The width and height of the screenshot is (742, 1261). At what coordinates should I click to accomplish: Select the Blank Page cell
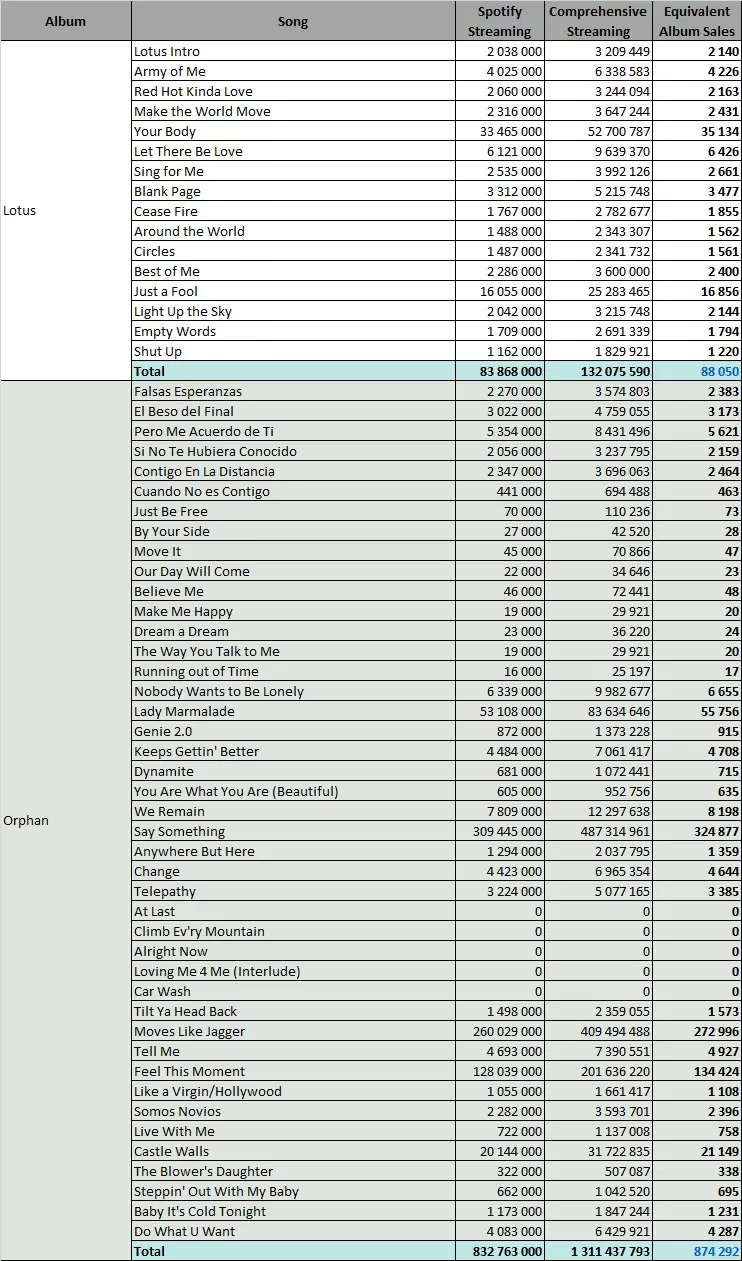tap(293, 191)
